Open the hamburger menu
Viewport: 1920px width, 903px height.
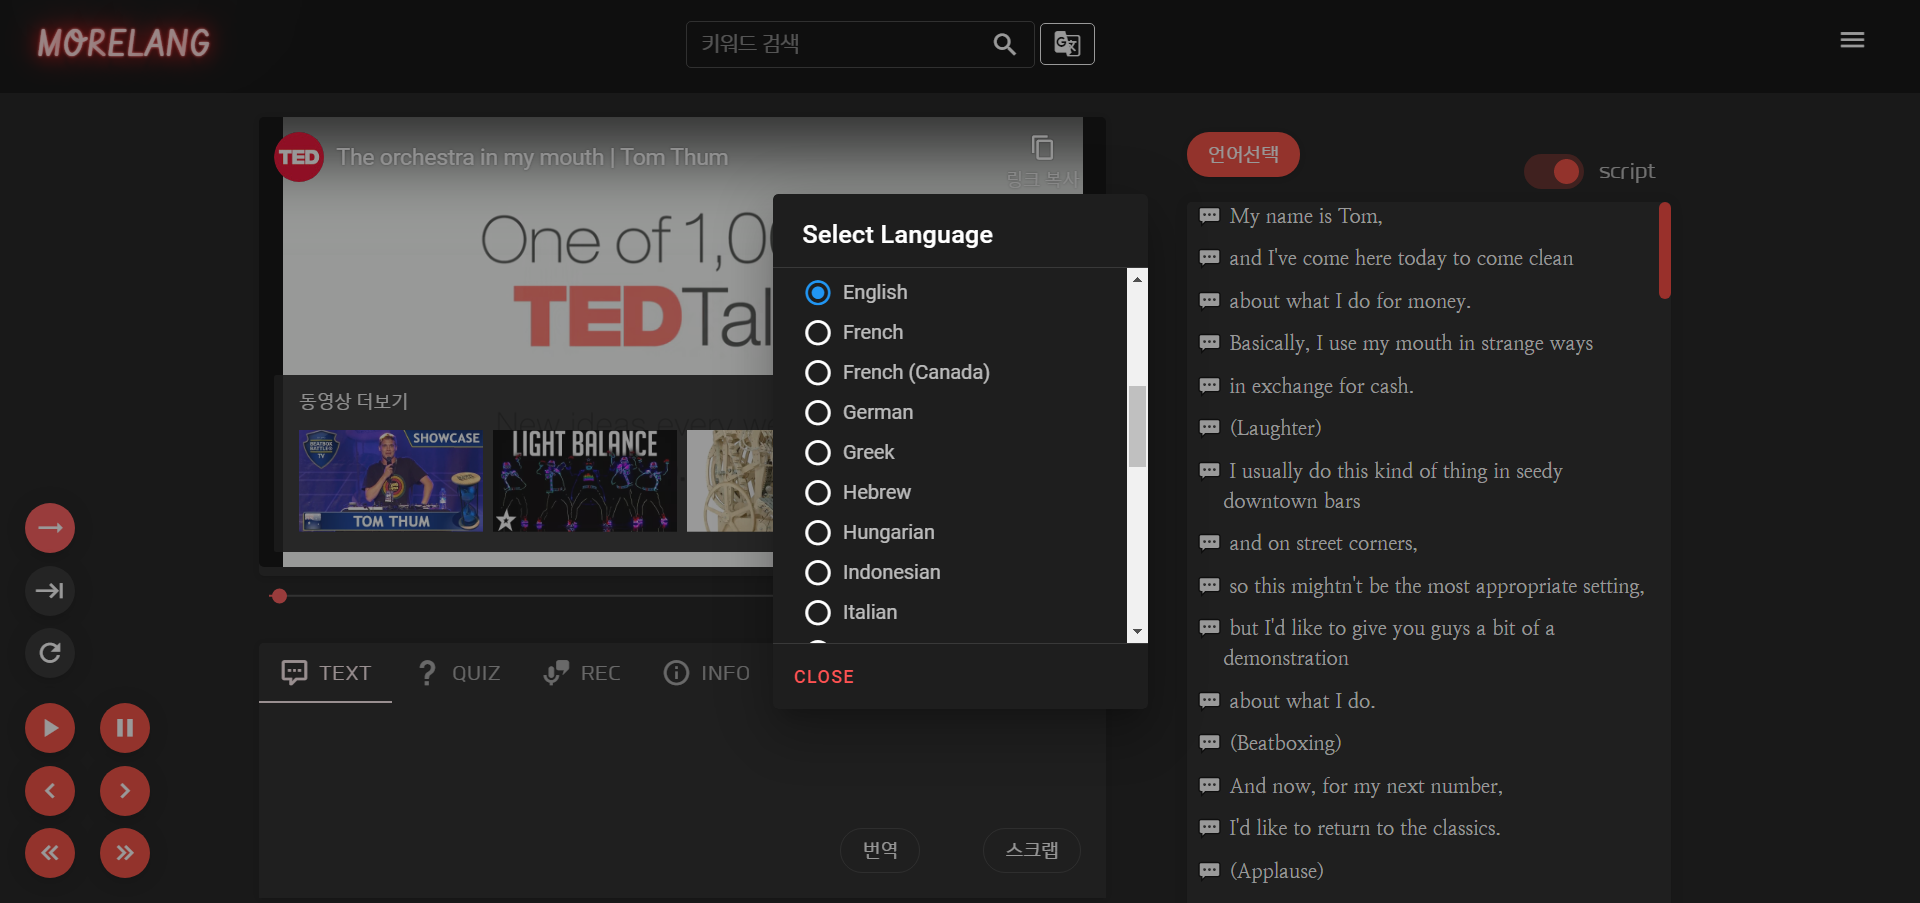[1852, 40]
